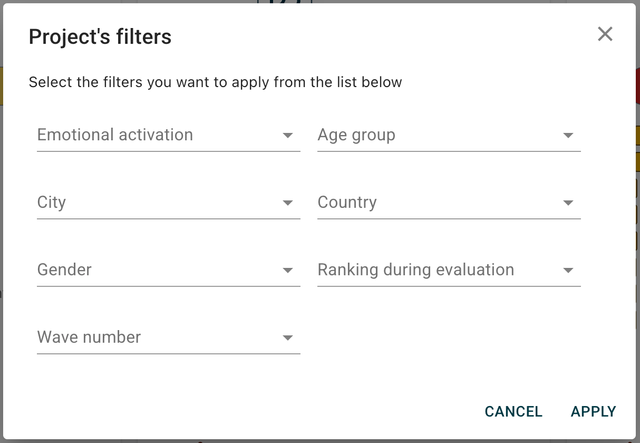Click the Gender dropdown arrow
Image resolution: width=640 pixels, height=443 pixels.
click(288, 270)
